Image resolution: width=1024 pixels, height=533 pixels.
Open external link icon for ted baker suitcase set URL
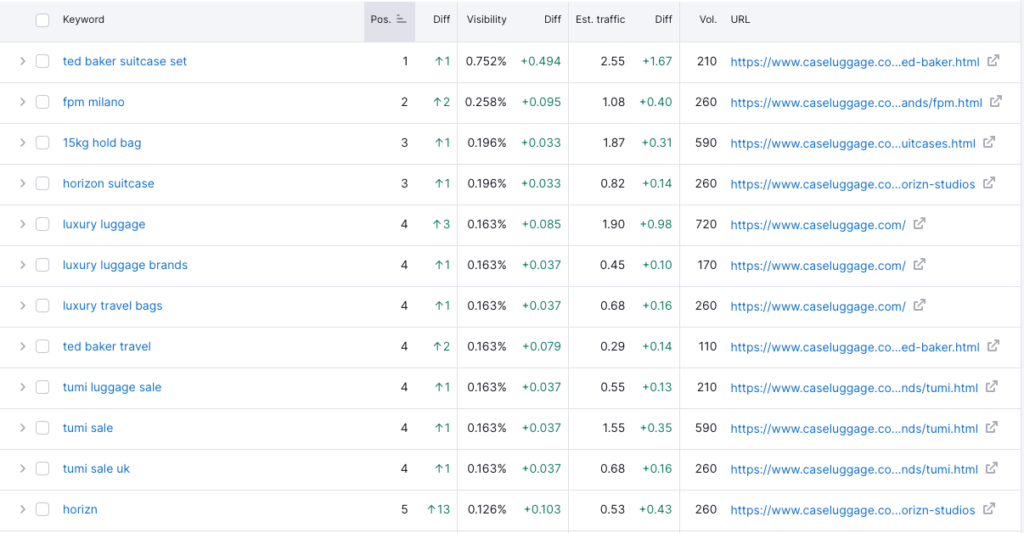993,61
